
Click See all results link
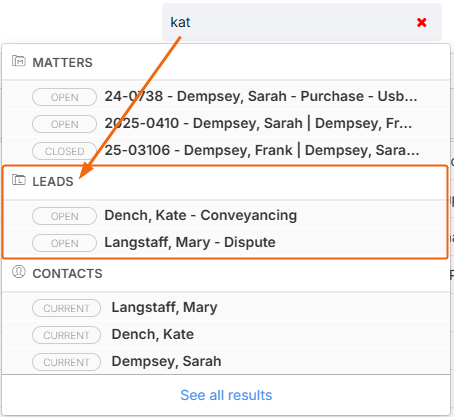point(226,395)
